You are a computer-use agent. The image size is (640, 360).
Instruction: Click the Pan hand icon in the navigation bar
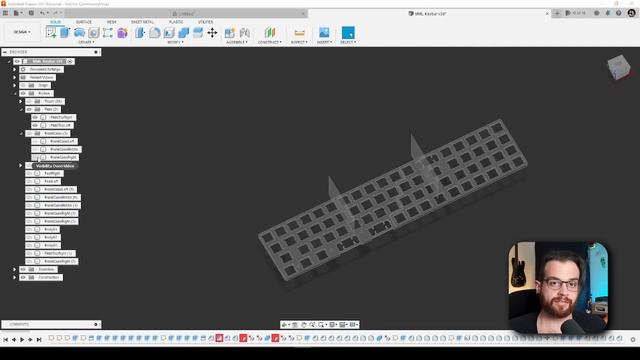304,324
